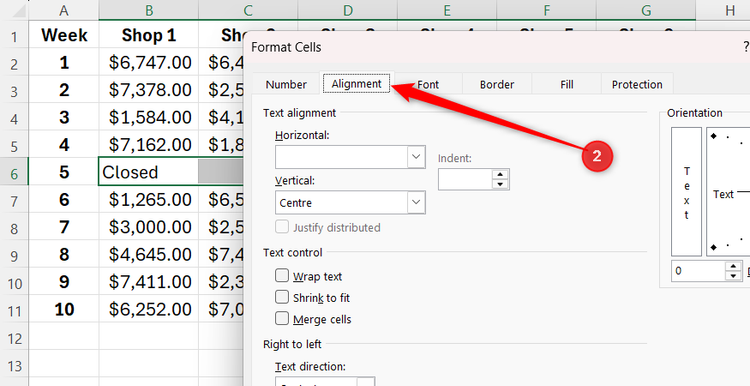This screenshot has width=750, height=386.
Task: Select row 1 header
Action: coord(14,35)
